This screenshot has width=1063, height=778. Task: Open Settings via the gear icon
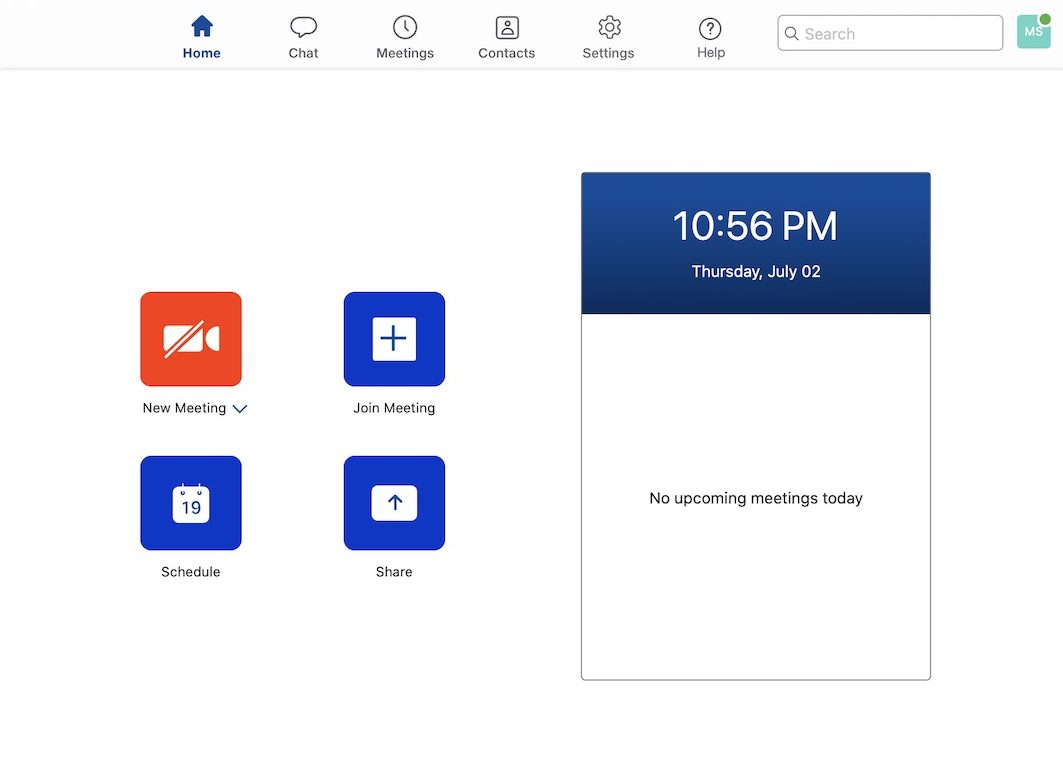pyautogui.click(x=609, y=28)
